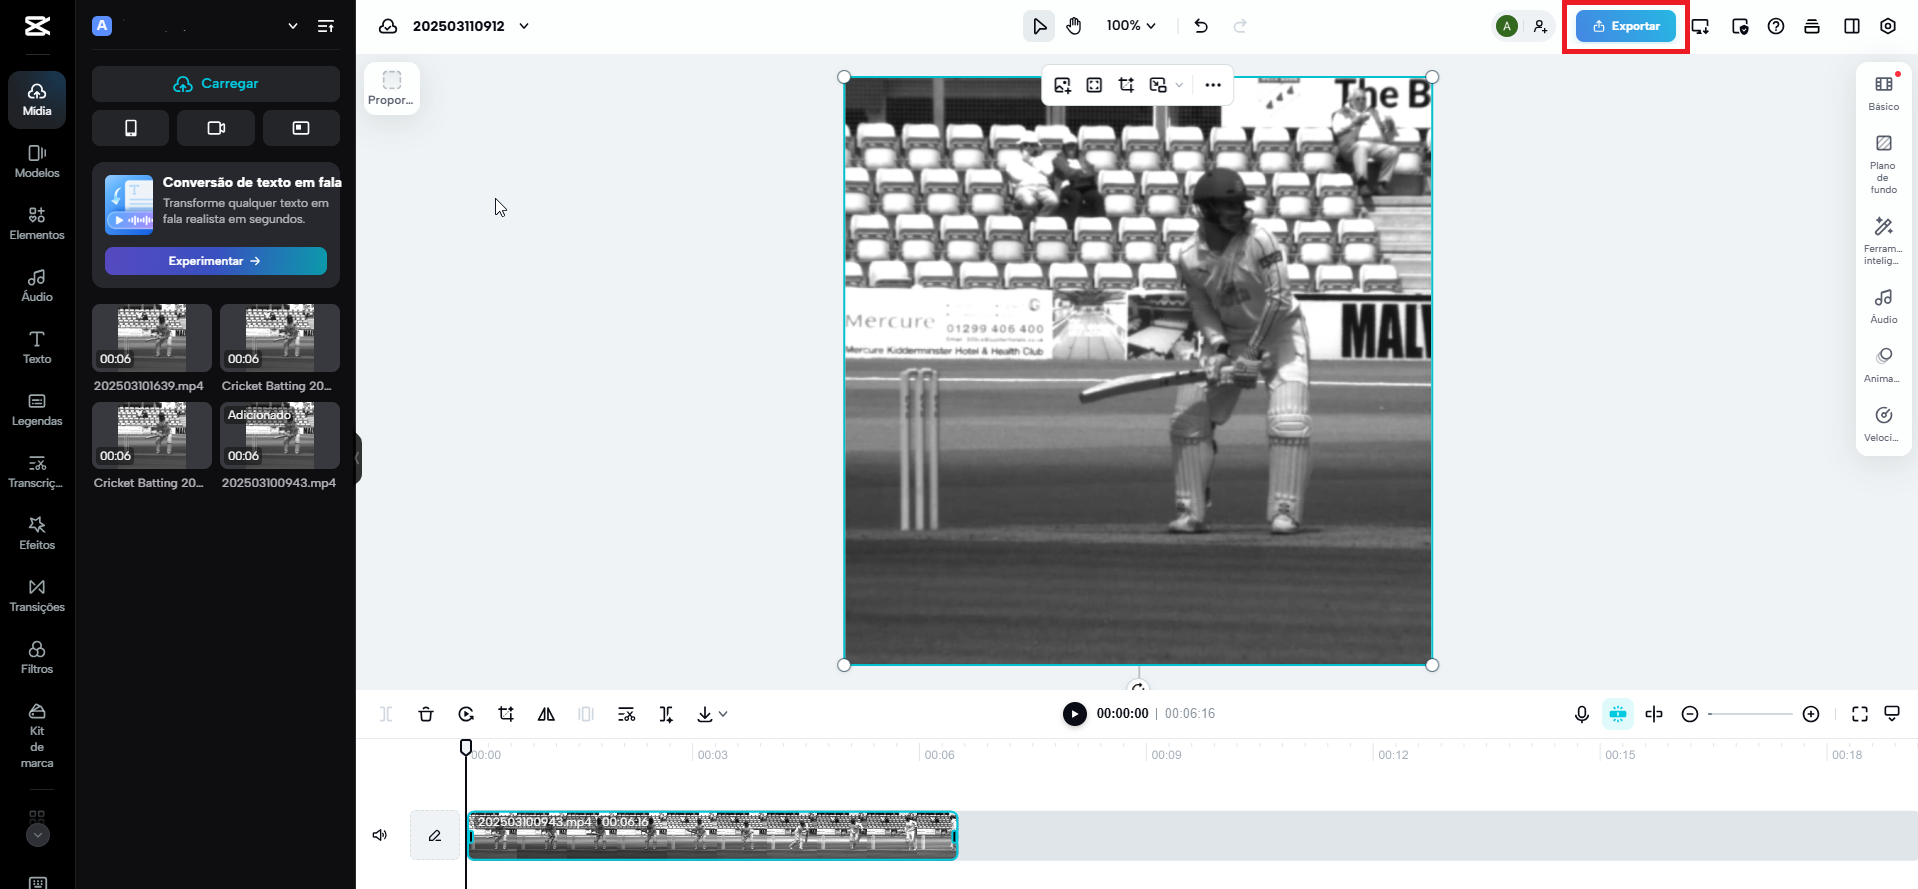Click the Exportar button
This screenshot has width=1918, height=889.
[x=1625, y=26]
